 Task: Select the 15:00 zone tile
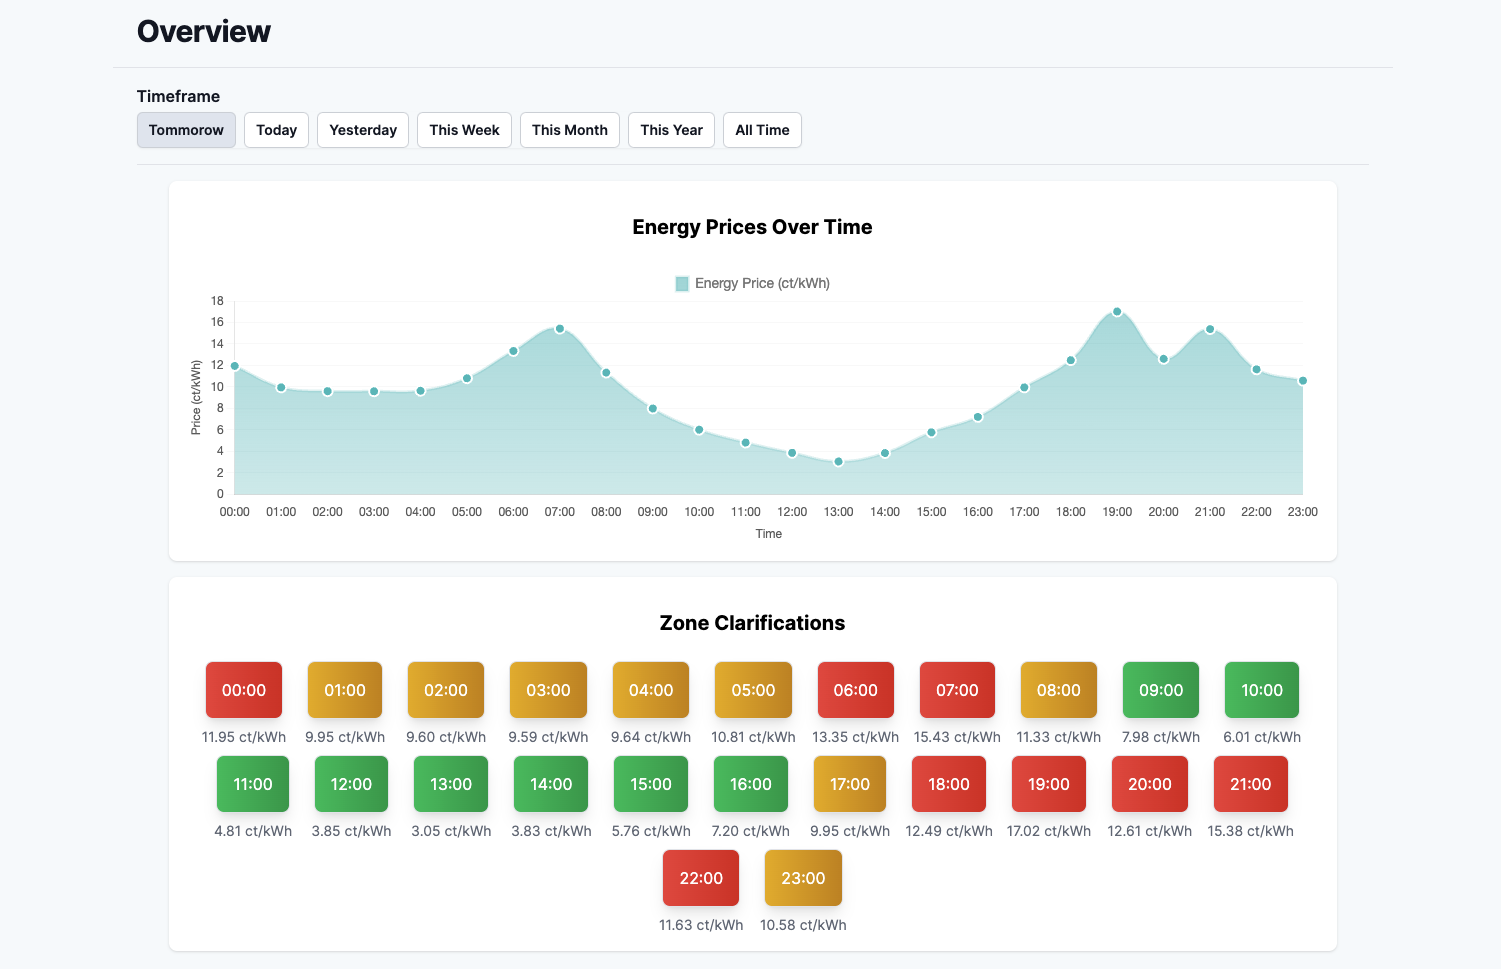click(651, 784)
